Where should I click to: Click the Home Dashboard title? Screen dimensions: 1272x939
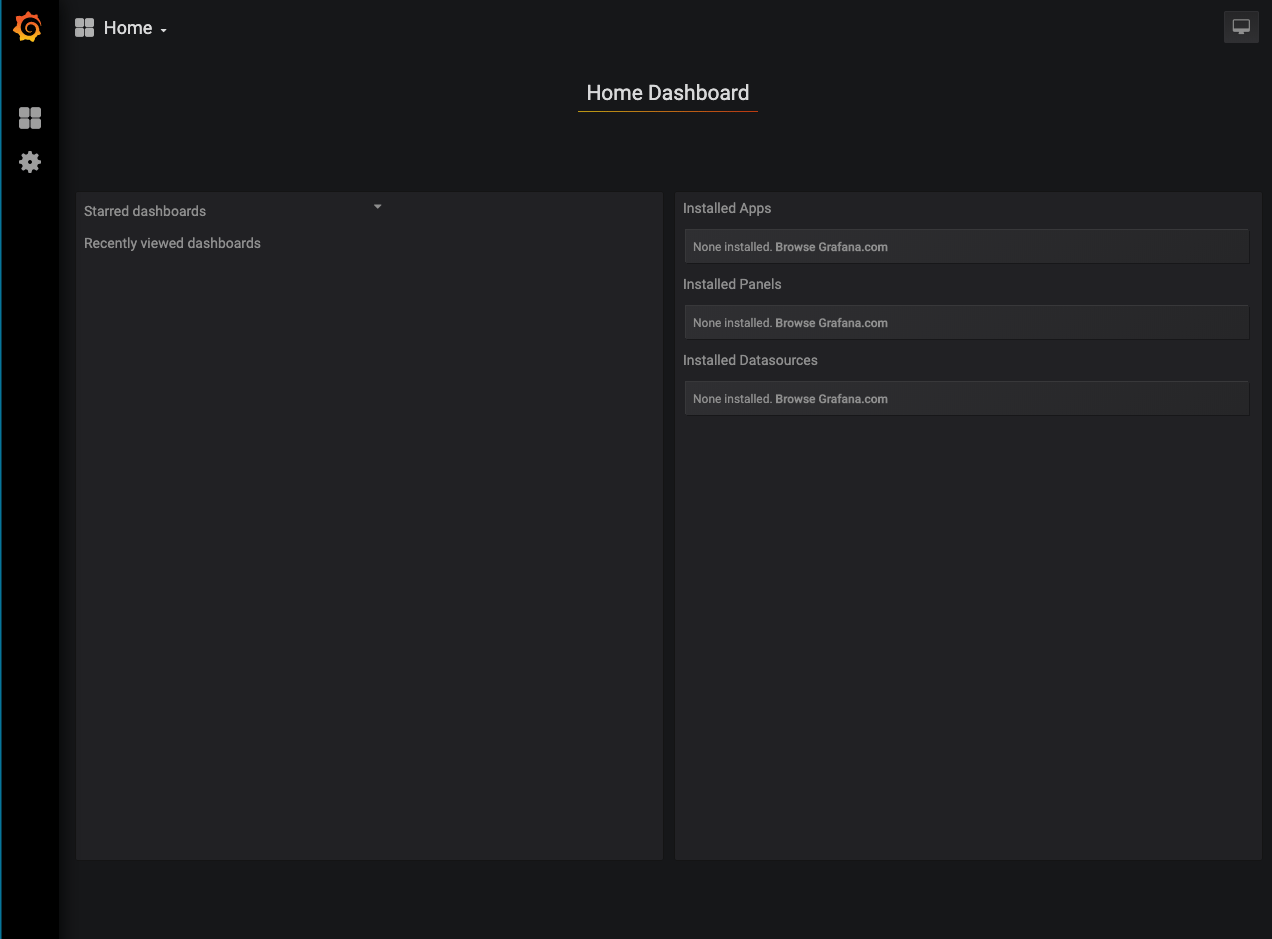tap(668, 93)
